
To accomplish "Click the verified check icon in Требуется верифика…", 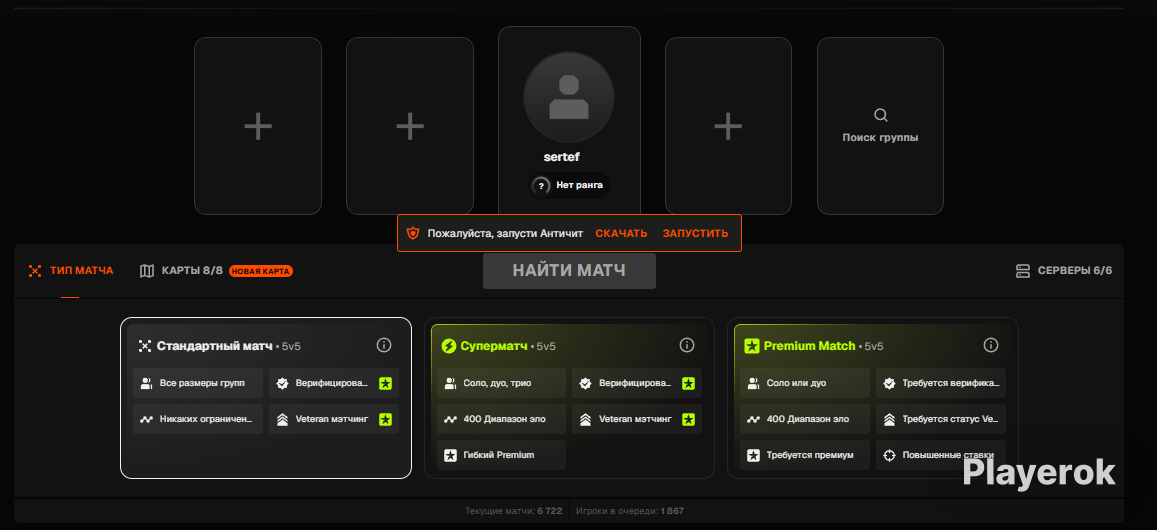I will coord(889,383).
